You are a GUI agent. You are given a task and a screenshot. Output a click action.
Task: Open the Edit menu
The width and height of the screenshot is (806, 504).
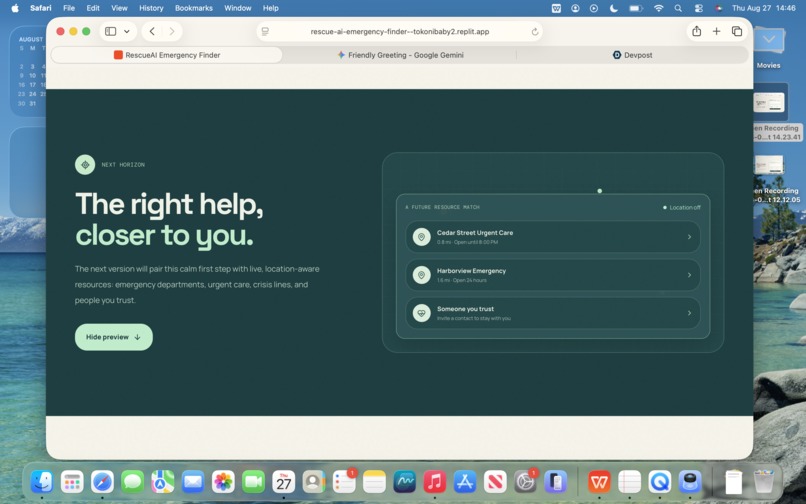93,8
